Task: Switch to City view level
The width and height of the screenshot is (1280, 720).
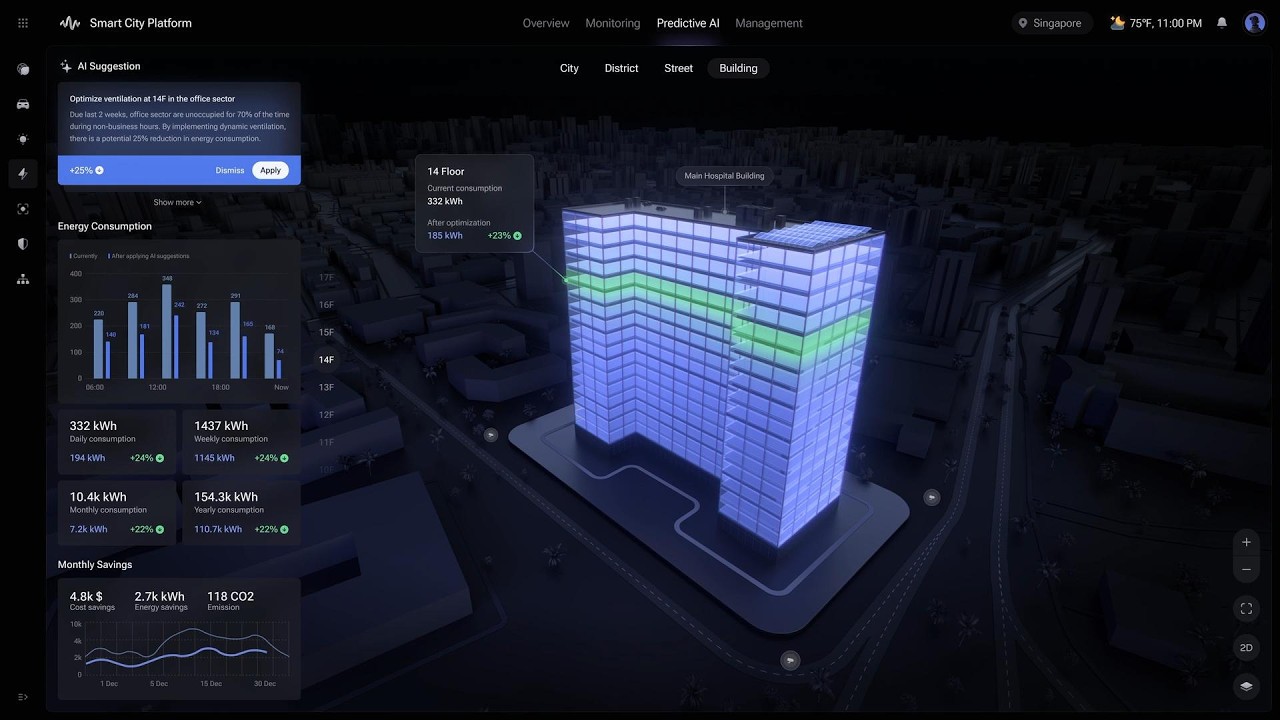Action: point(569,68)
